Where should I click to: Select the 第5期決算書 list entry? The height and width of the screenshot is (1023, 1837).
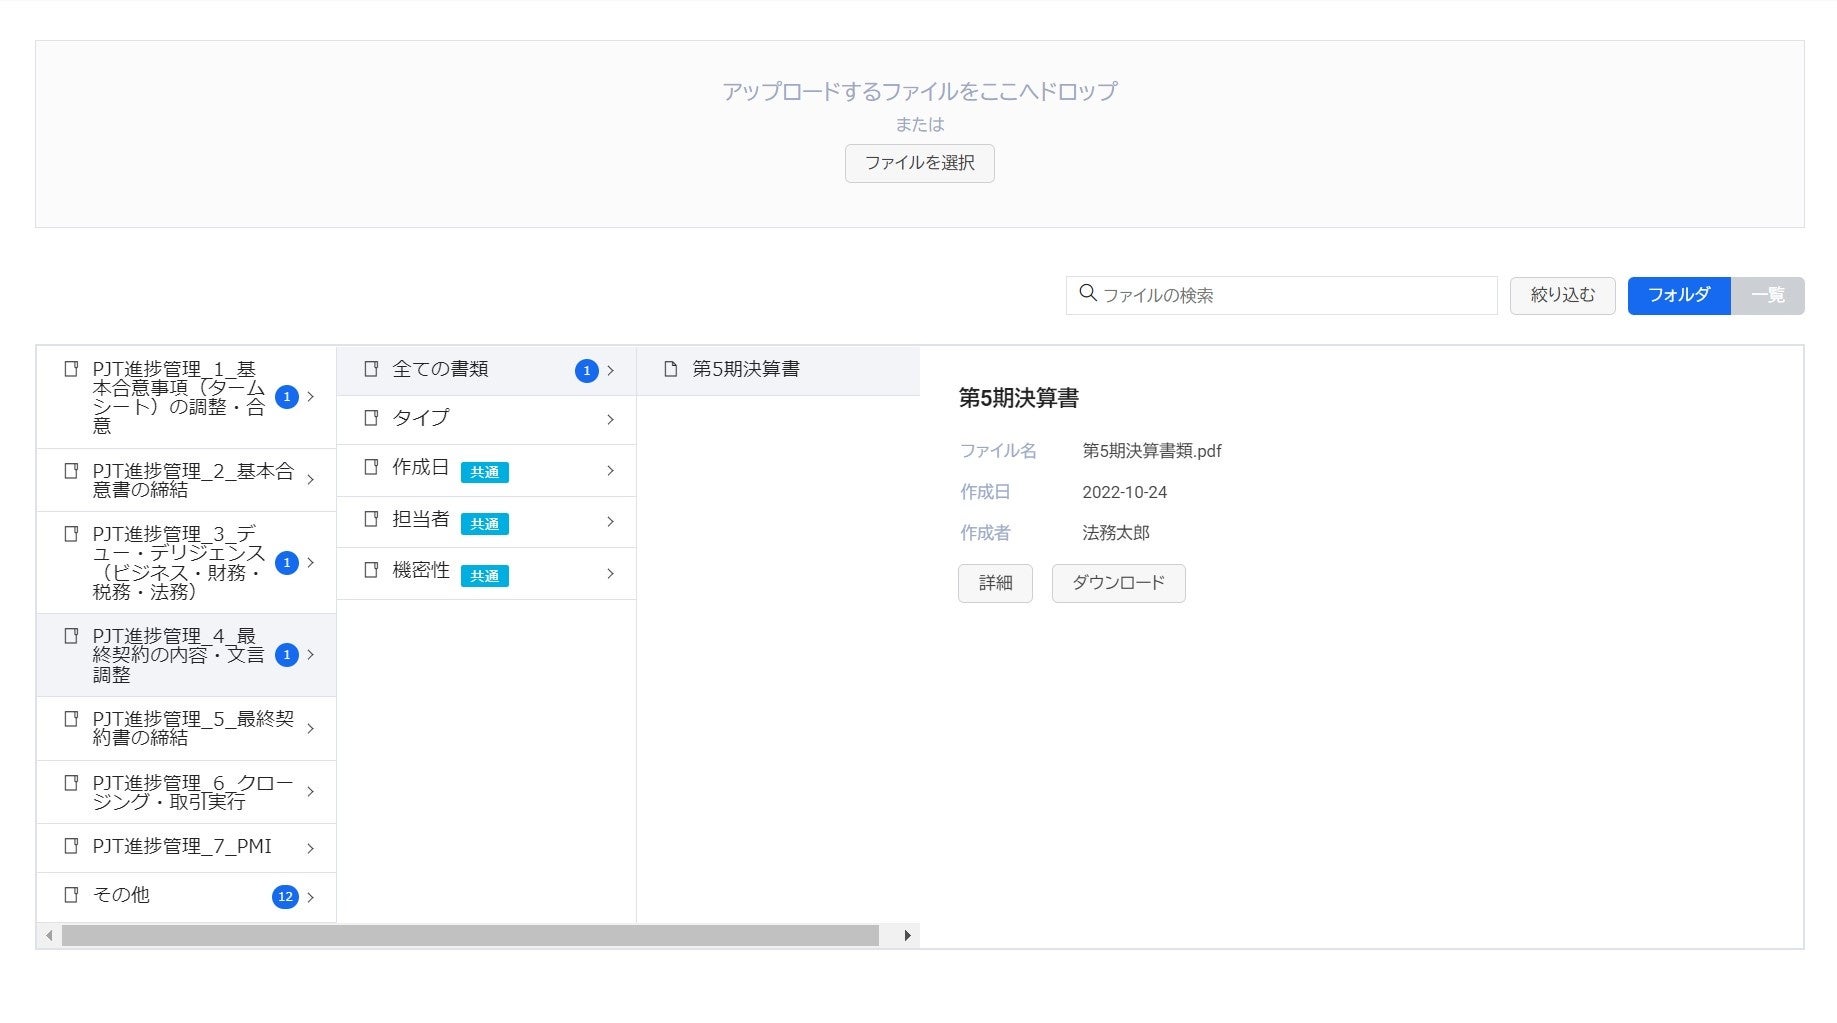click(745, 369)
